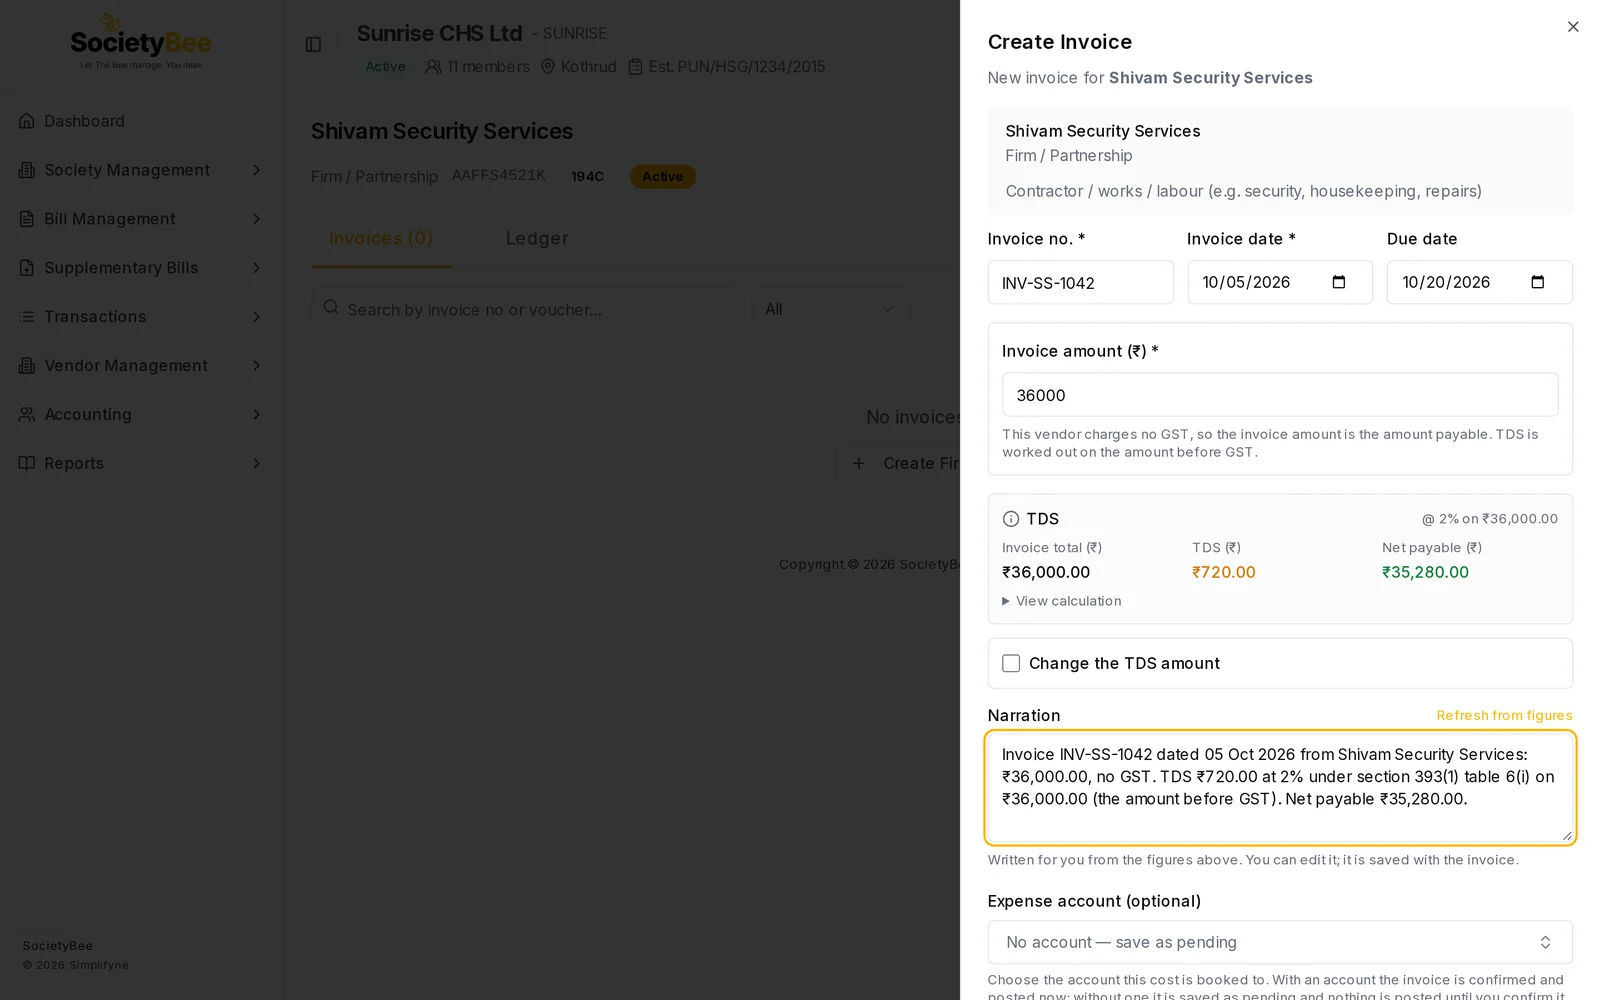1600x1000 pixels.
Task: Toggle the sidebar collapse icon
Action: (313, 44)
